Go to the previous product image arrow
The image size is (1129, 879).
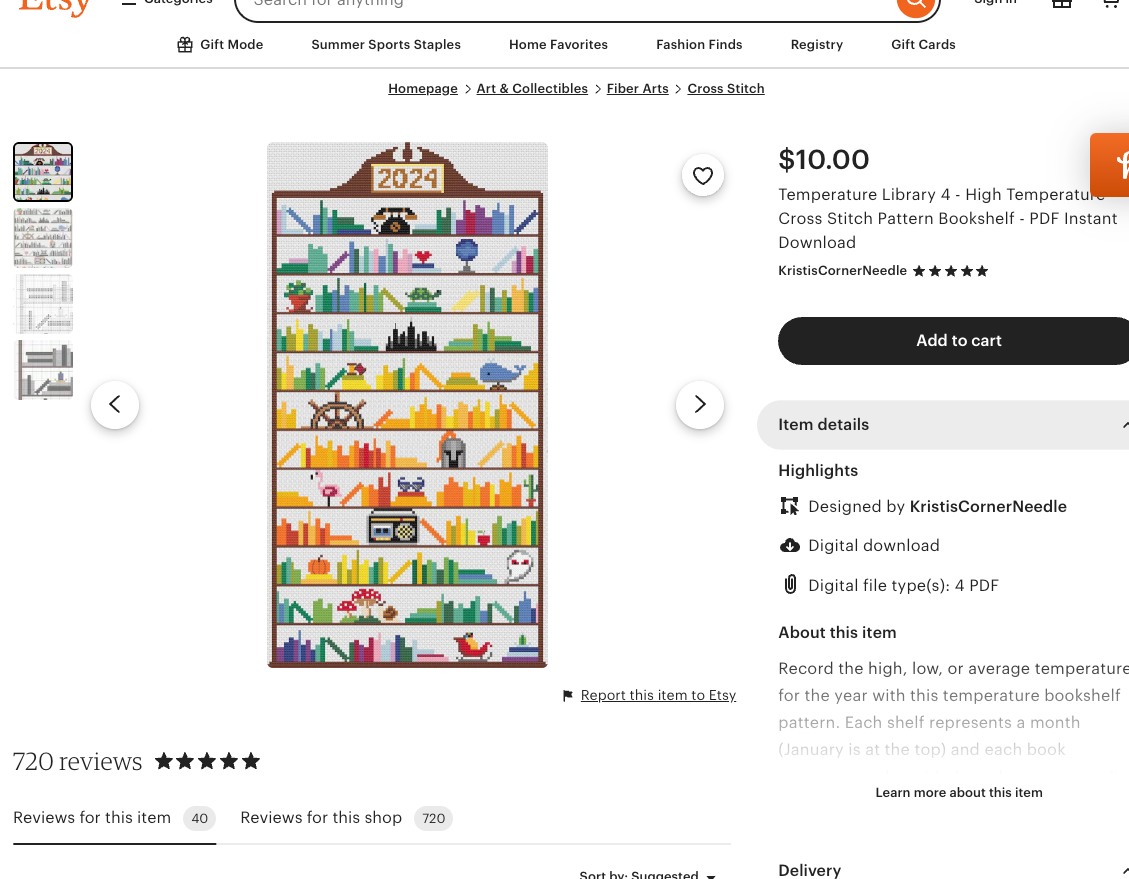pyautogui.click(x=115, y=404)
